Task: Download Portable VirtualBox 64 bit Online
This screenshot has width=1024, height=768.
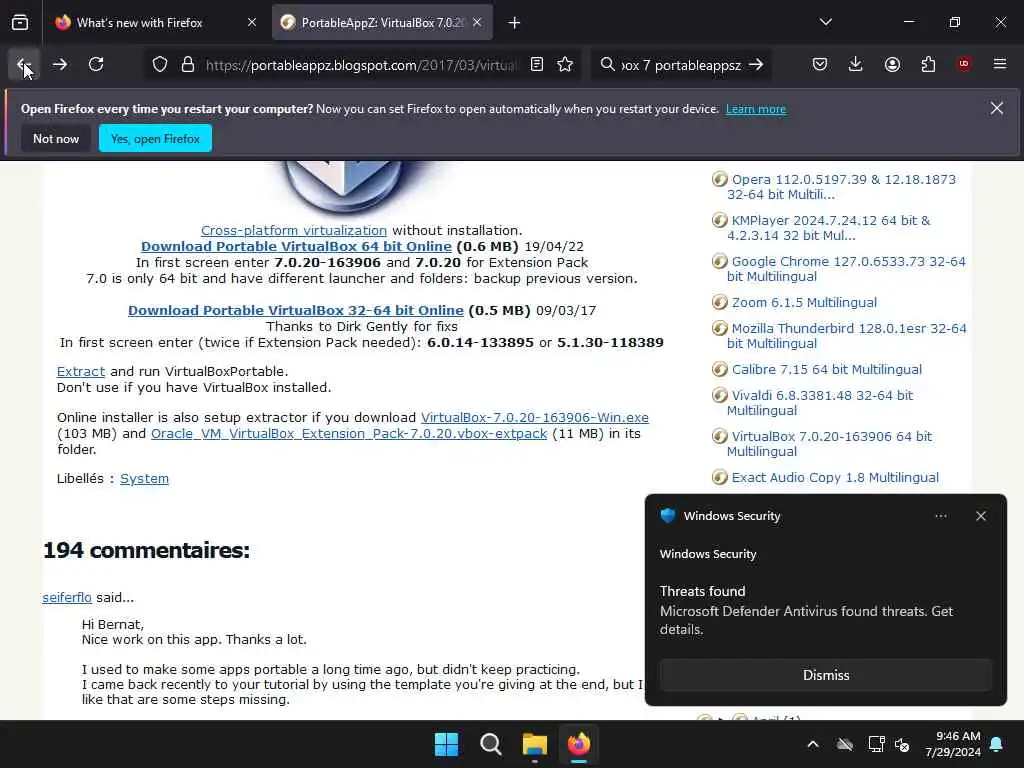Action: click(x=296, y=247)
